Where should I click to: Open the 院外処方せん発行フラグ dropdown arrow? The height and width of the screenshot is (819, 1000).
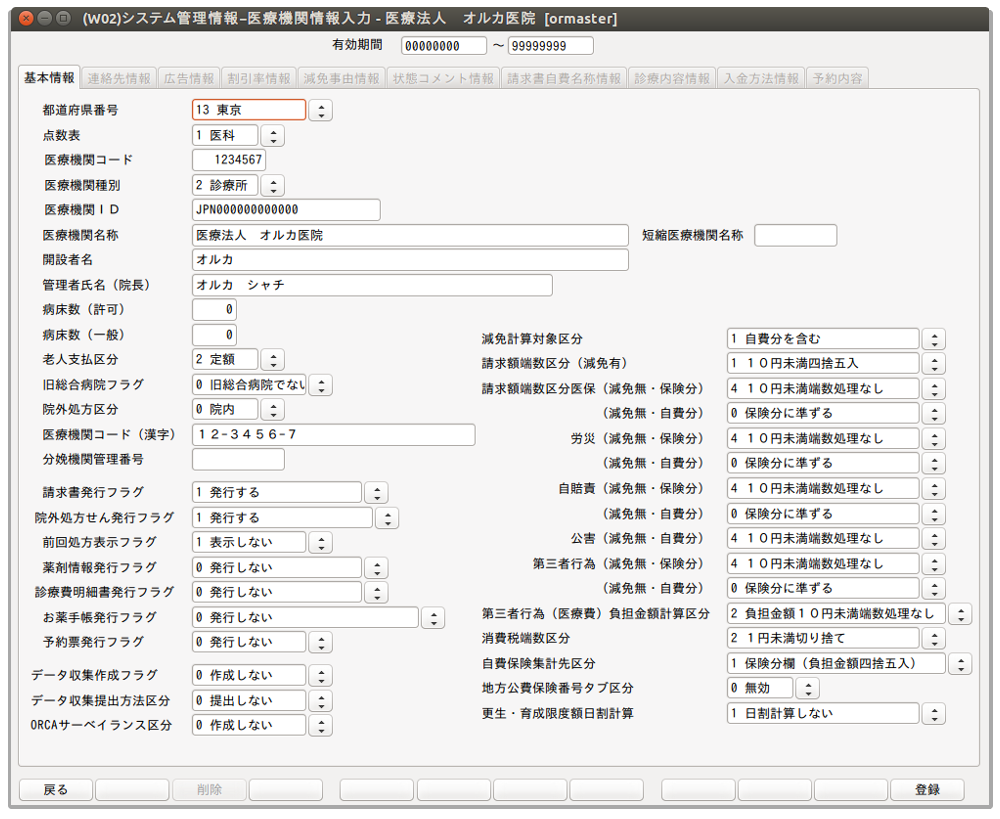(387, 518)
